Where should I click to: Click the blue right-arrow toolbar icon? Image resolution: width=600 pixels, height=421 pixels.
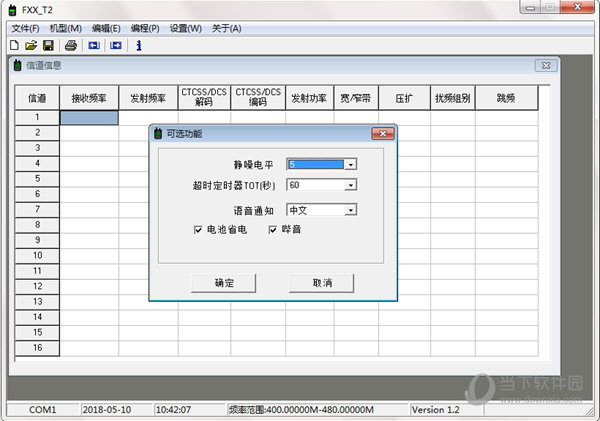(x=116, y=46)
